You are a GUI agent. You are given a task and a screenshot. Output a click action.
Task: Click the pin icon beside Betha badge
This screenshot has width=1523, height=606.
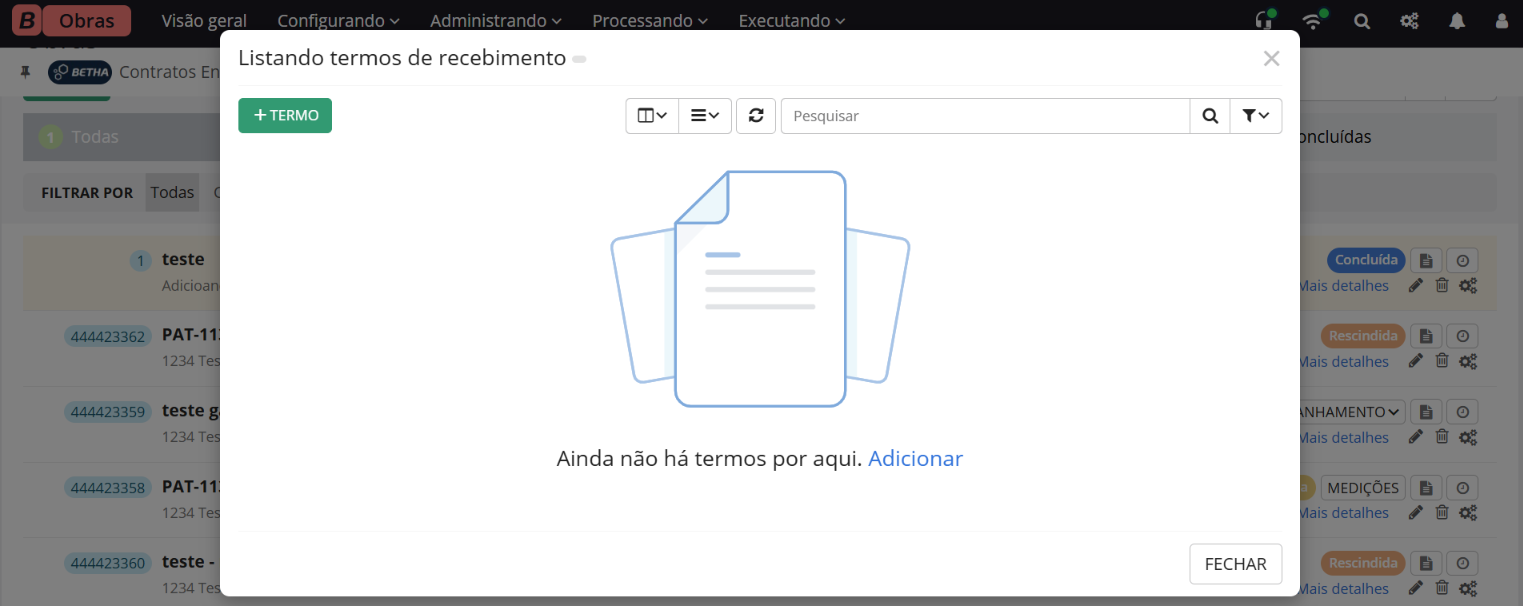[x=26, y=72]
